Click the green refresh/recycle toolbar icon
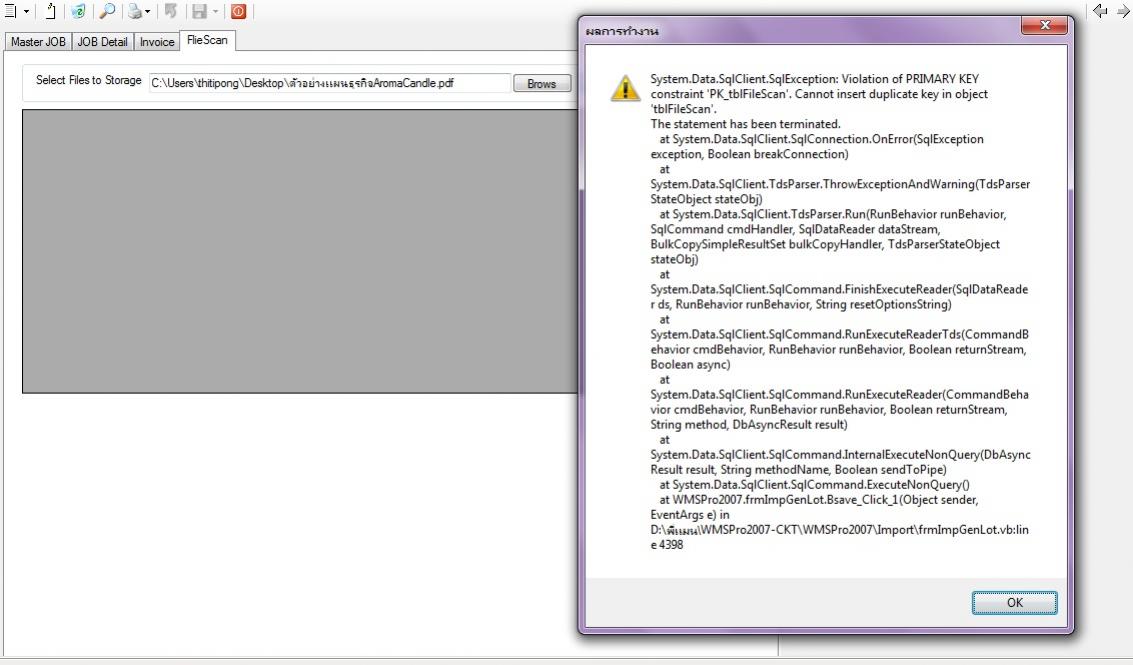1133x665 pixels. 78,12
